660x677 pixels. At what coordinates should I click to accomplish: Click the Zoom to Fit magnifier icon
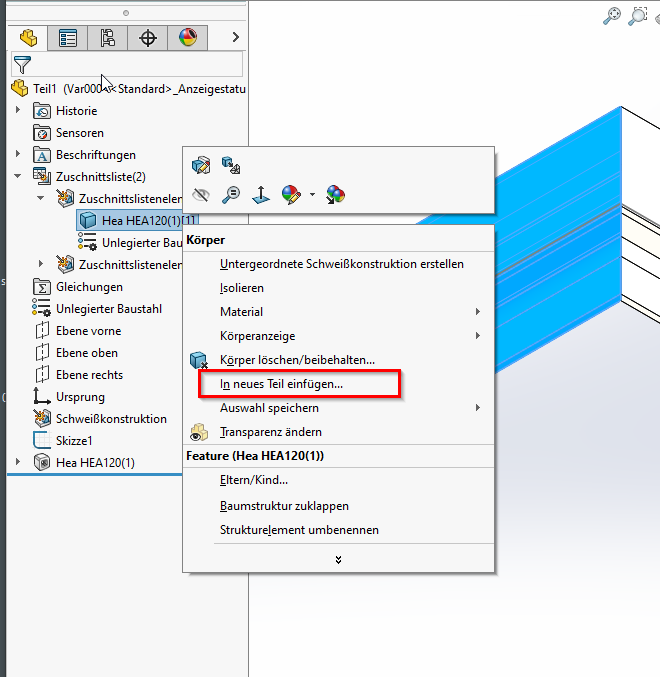click(x=612, y=17)
